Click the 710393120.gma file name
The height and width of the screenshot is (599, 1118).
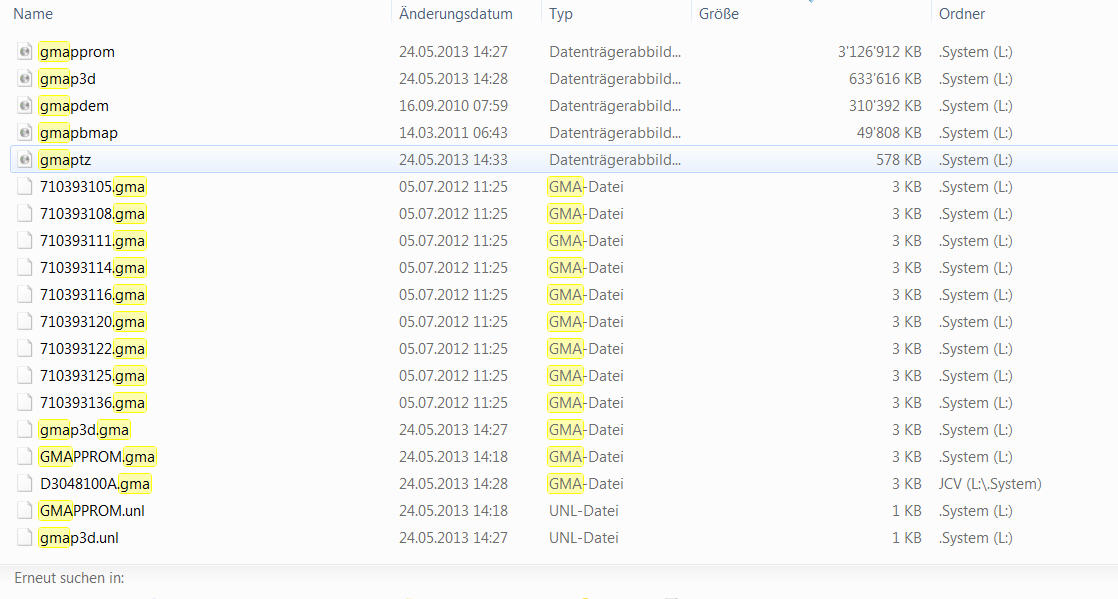[x=93, y=322]
